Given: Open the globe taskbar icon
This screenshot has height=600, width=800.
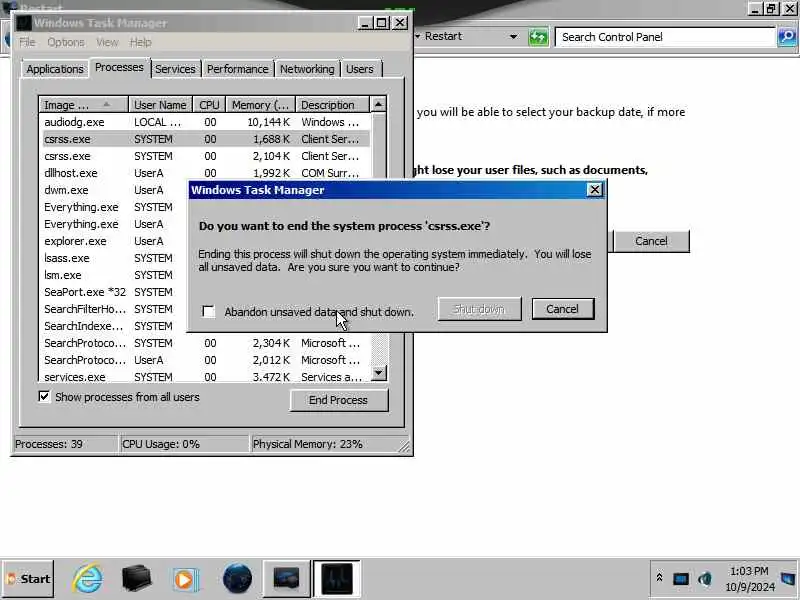Looking at the screenshot, I should (x=237, y=579).
